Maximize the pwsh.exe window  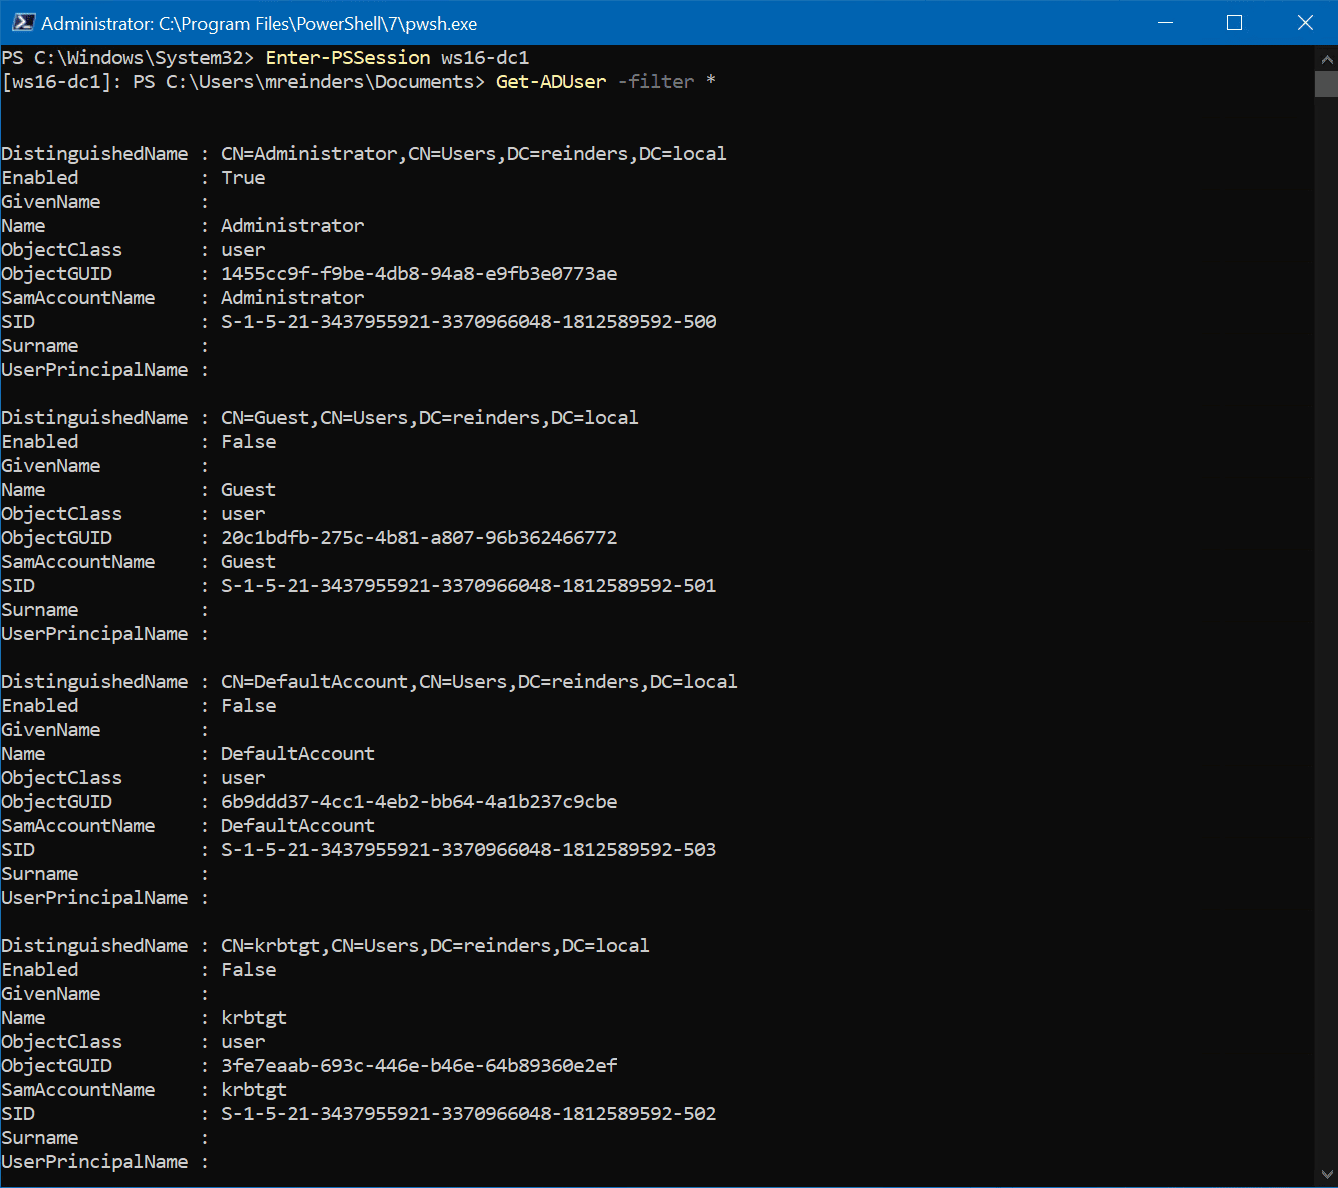[1235, 22]
